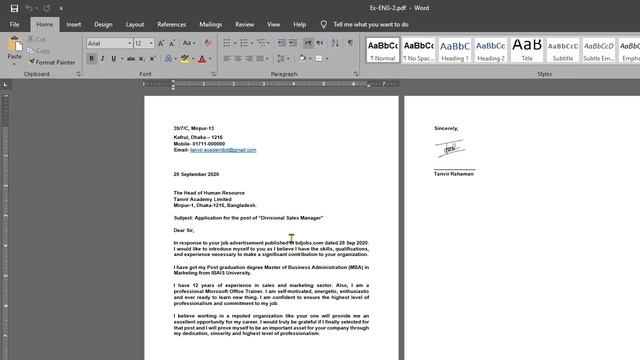Open Paragraph settings dialog launcher
Screen dimensions: 640x360
coord(356,74)
